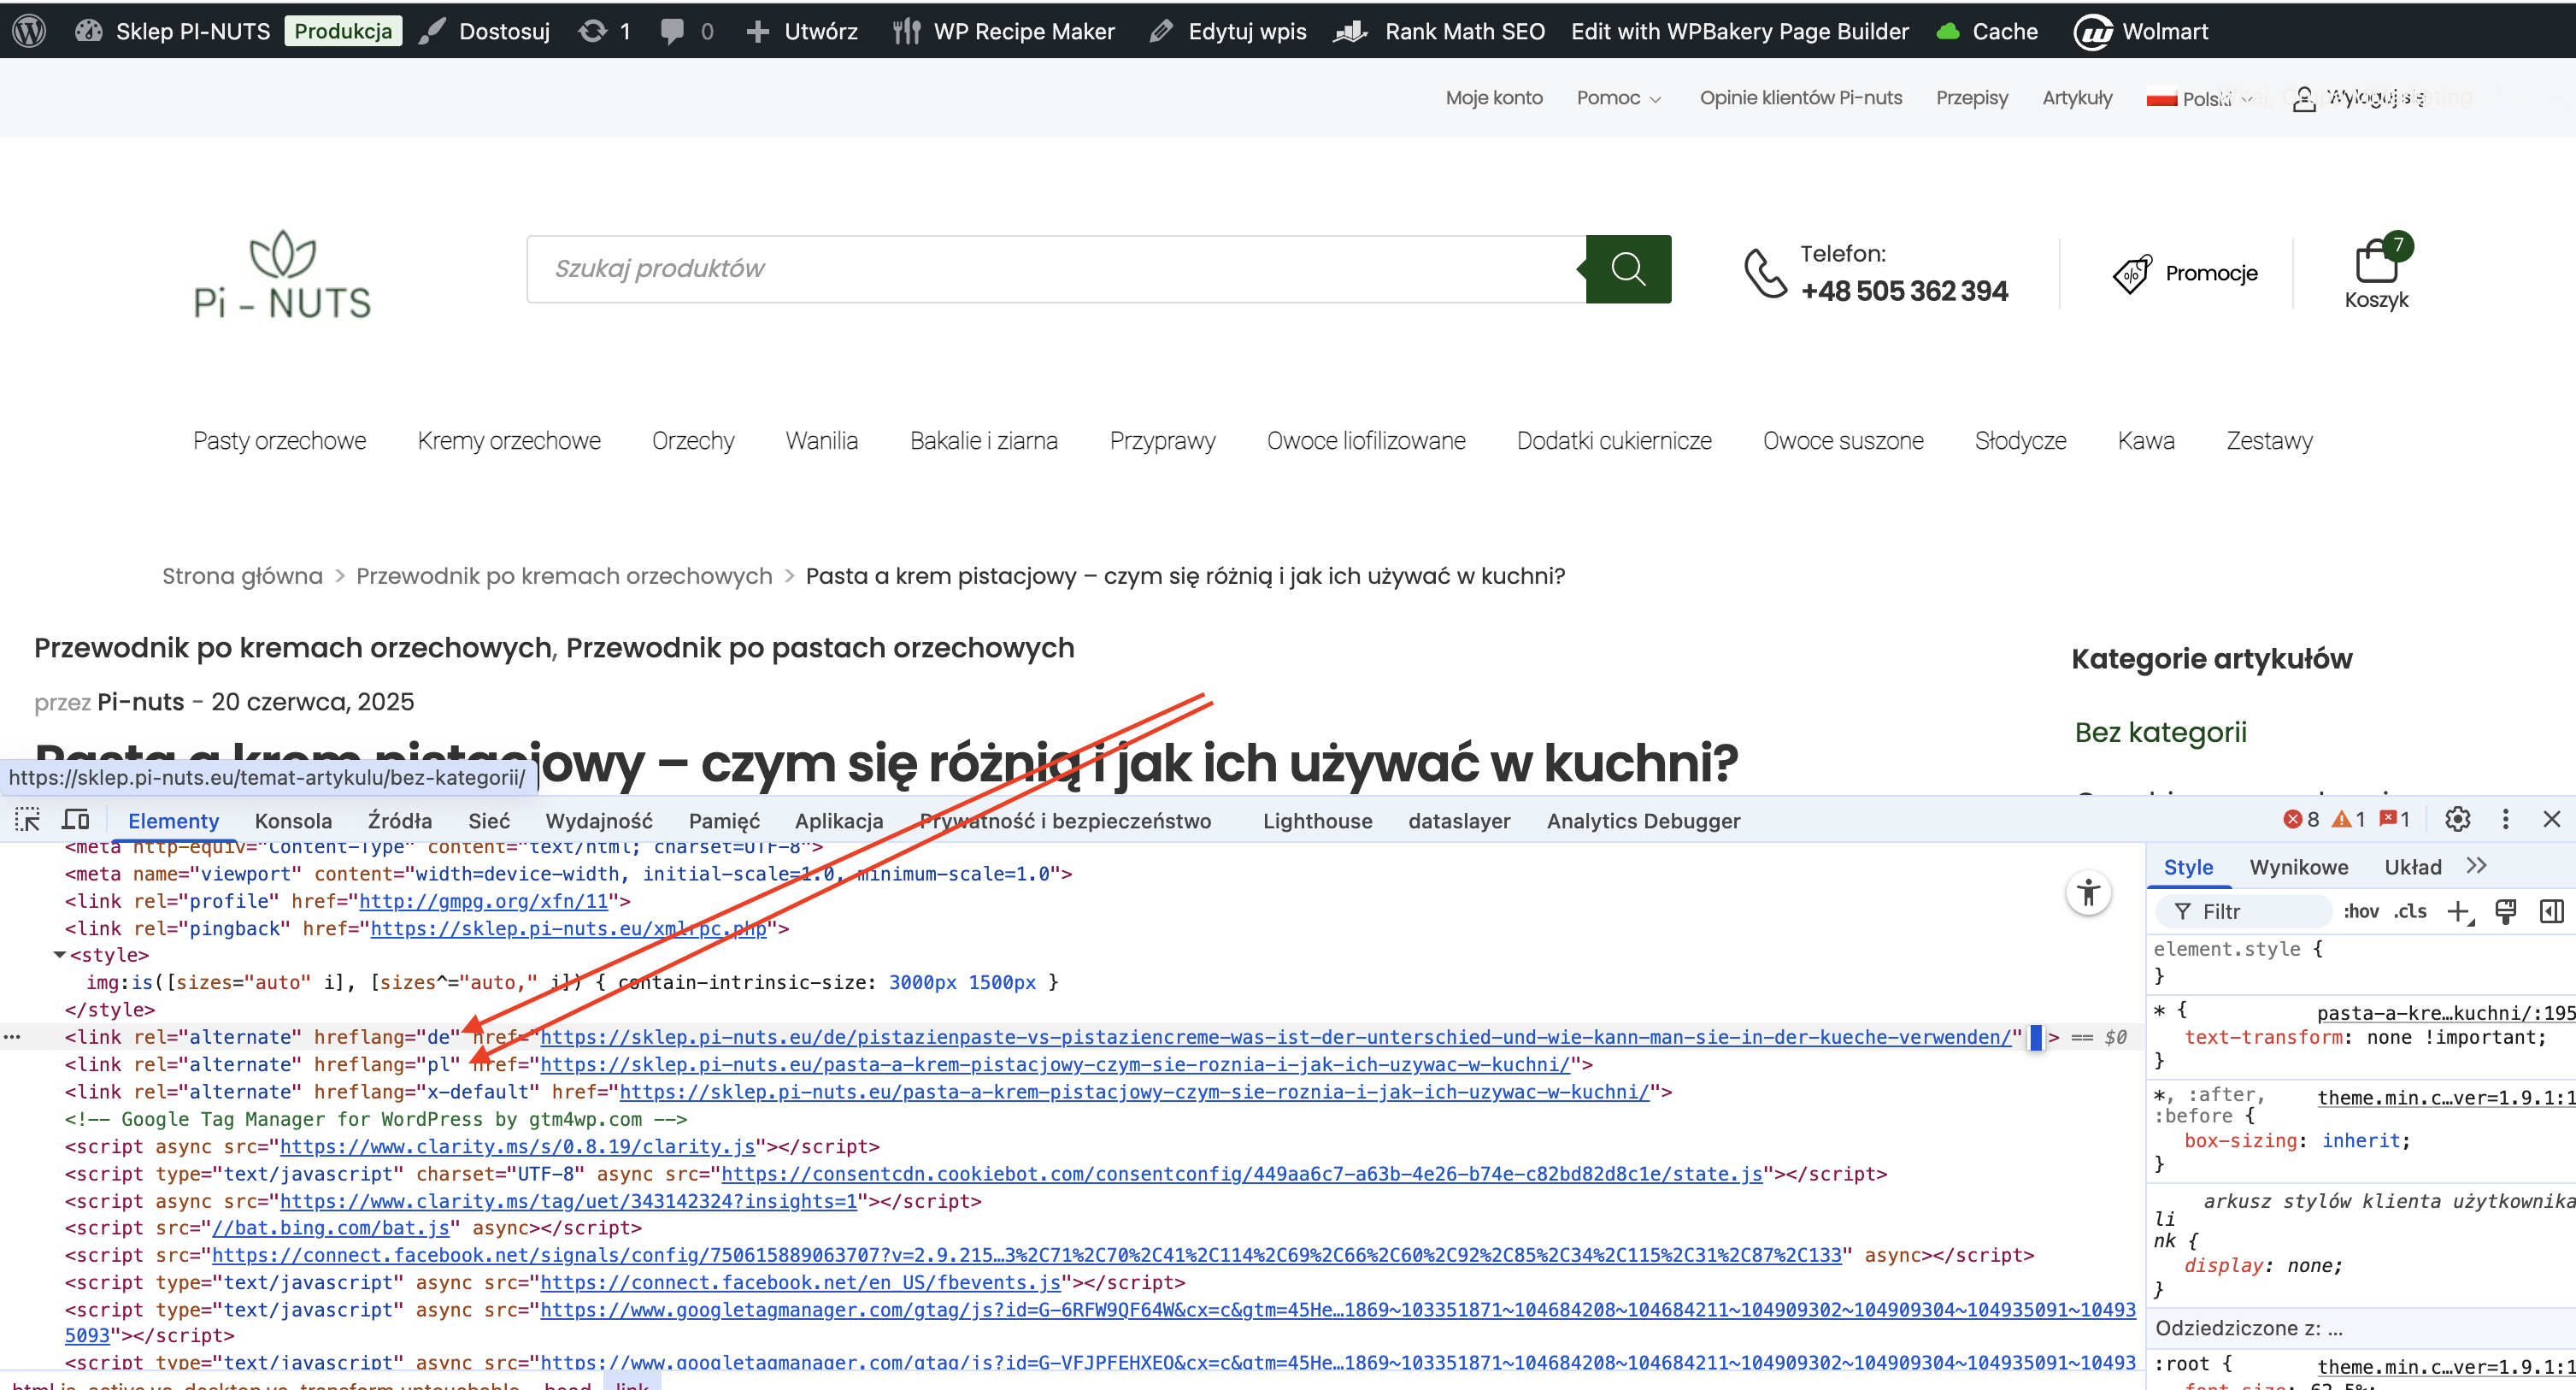Switch to Sieć tab
This screenshot has height=1390, width=2576.
tap(489, 821)
